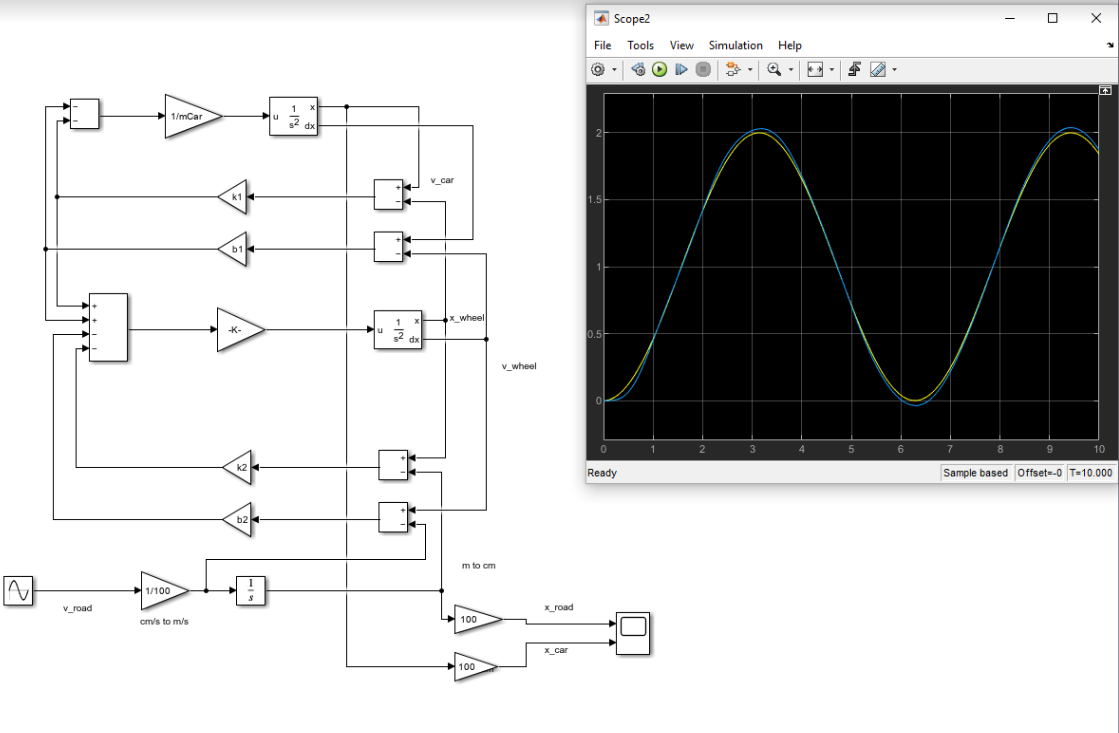Select the Cursor Measurements ruler icon
1119x733 pixels.
(877, 69)
